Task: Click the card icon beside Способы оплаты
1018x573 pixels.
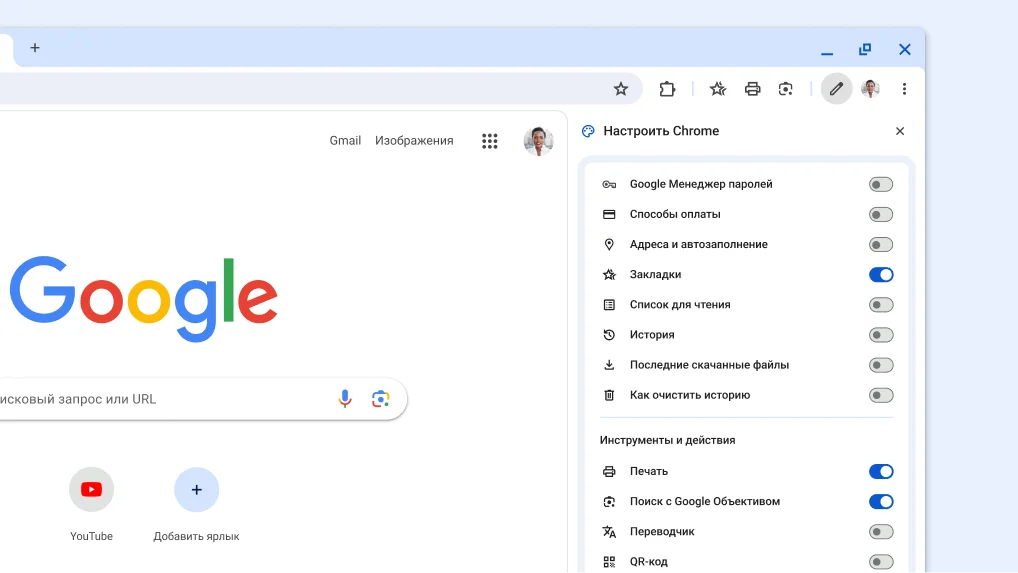Action: point(609,214)
